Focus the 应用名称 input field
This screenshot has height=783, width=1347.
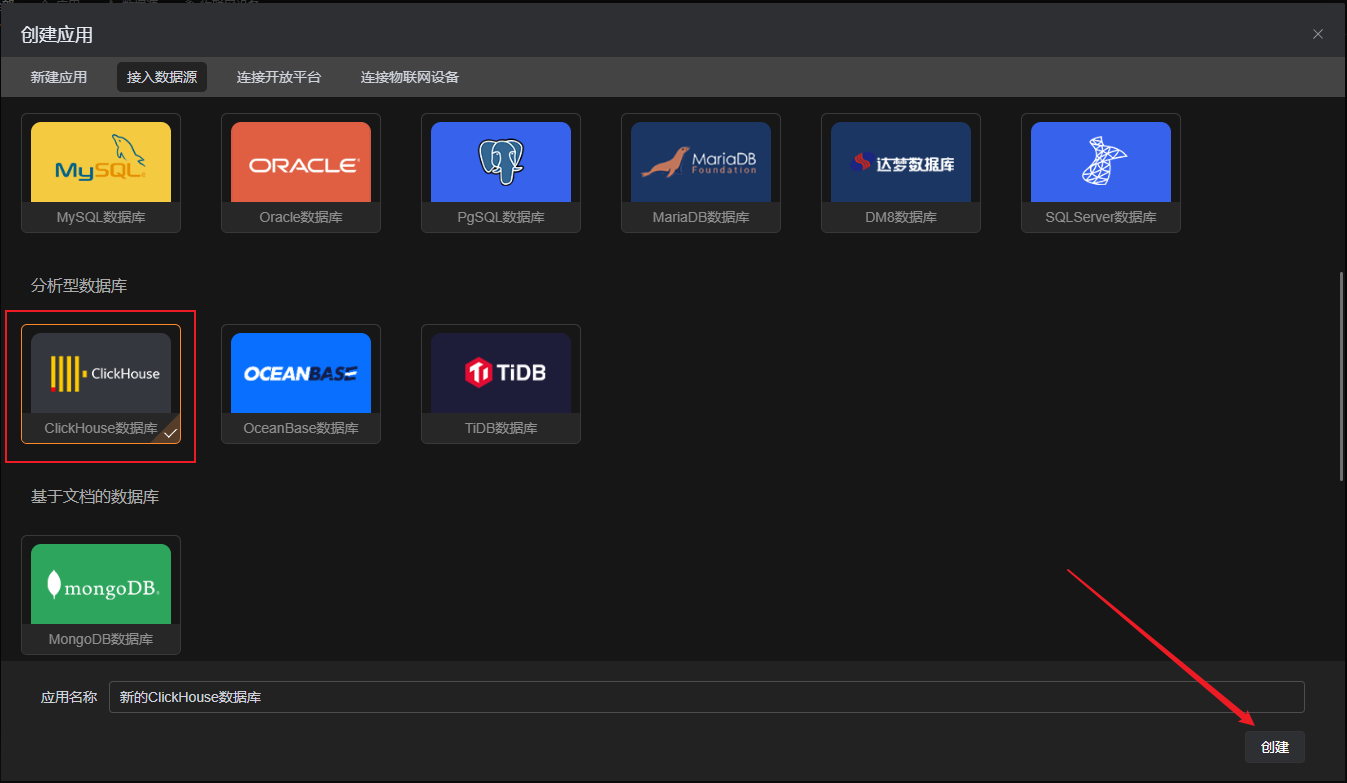[707, 697]
